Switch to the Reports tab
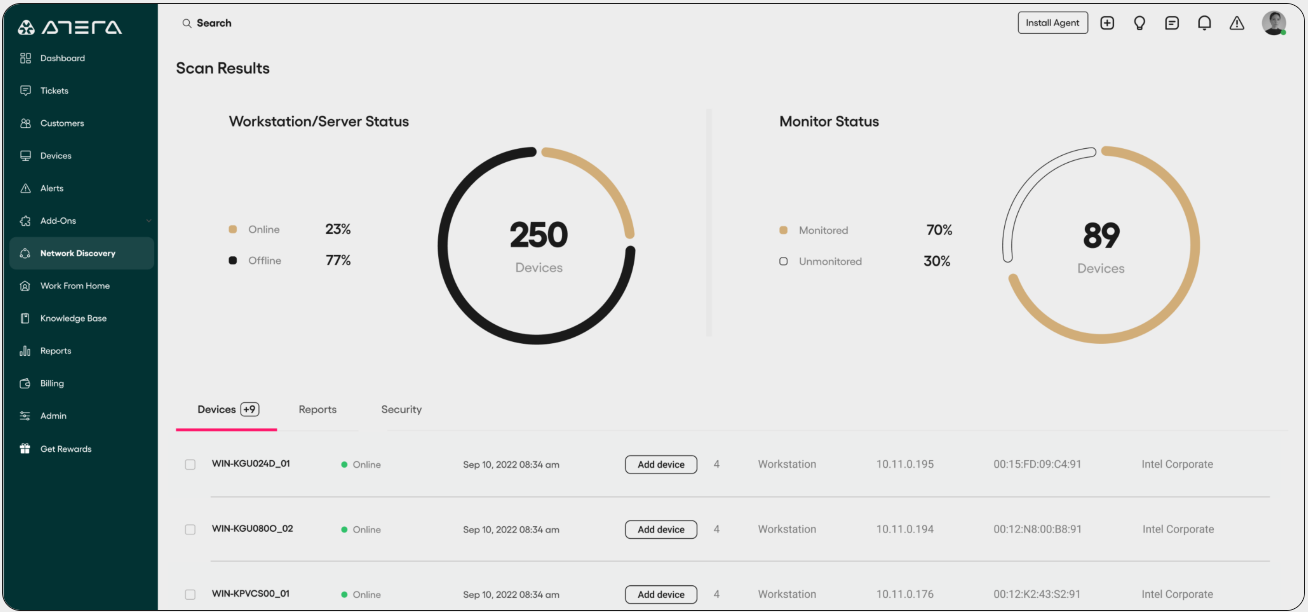Image resolution: width=1308 pixels, height=612 pixels. [x=317, y=410]
